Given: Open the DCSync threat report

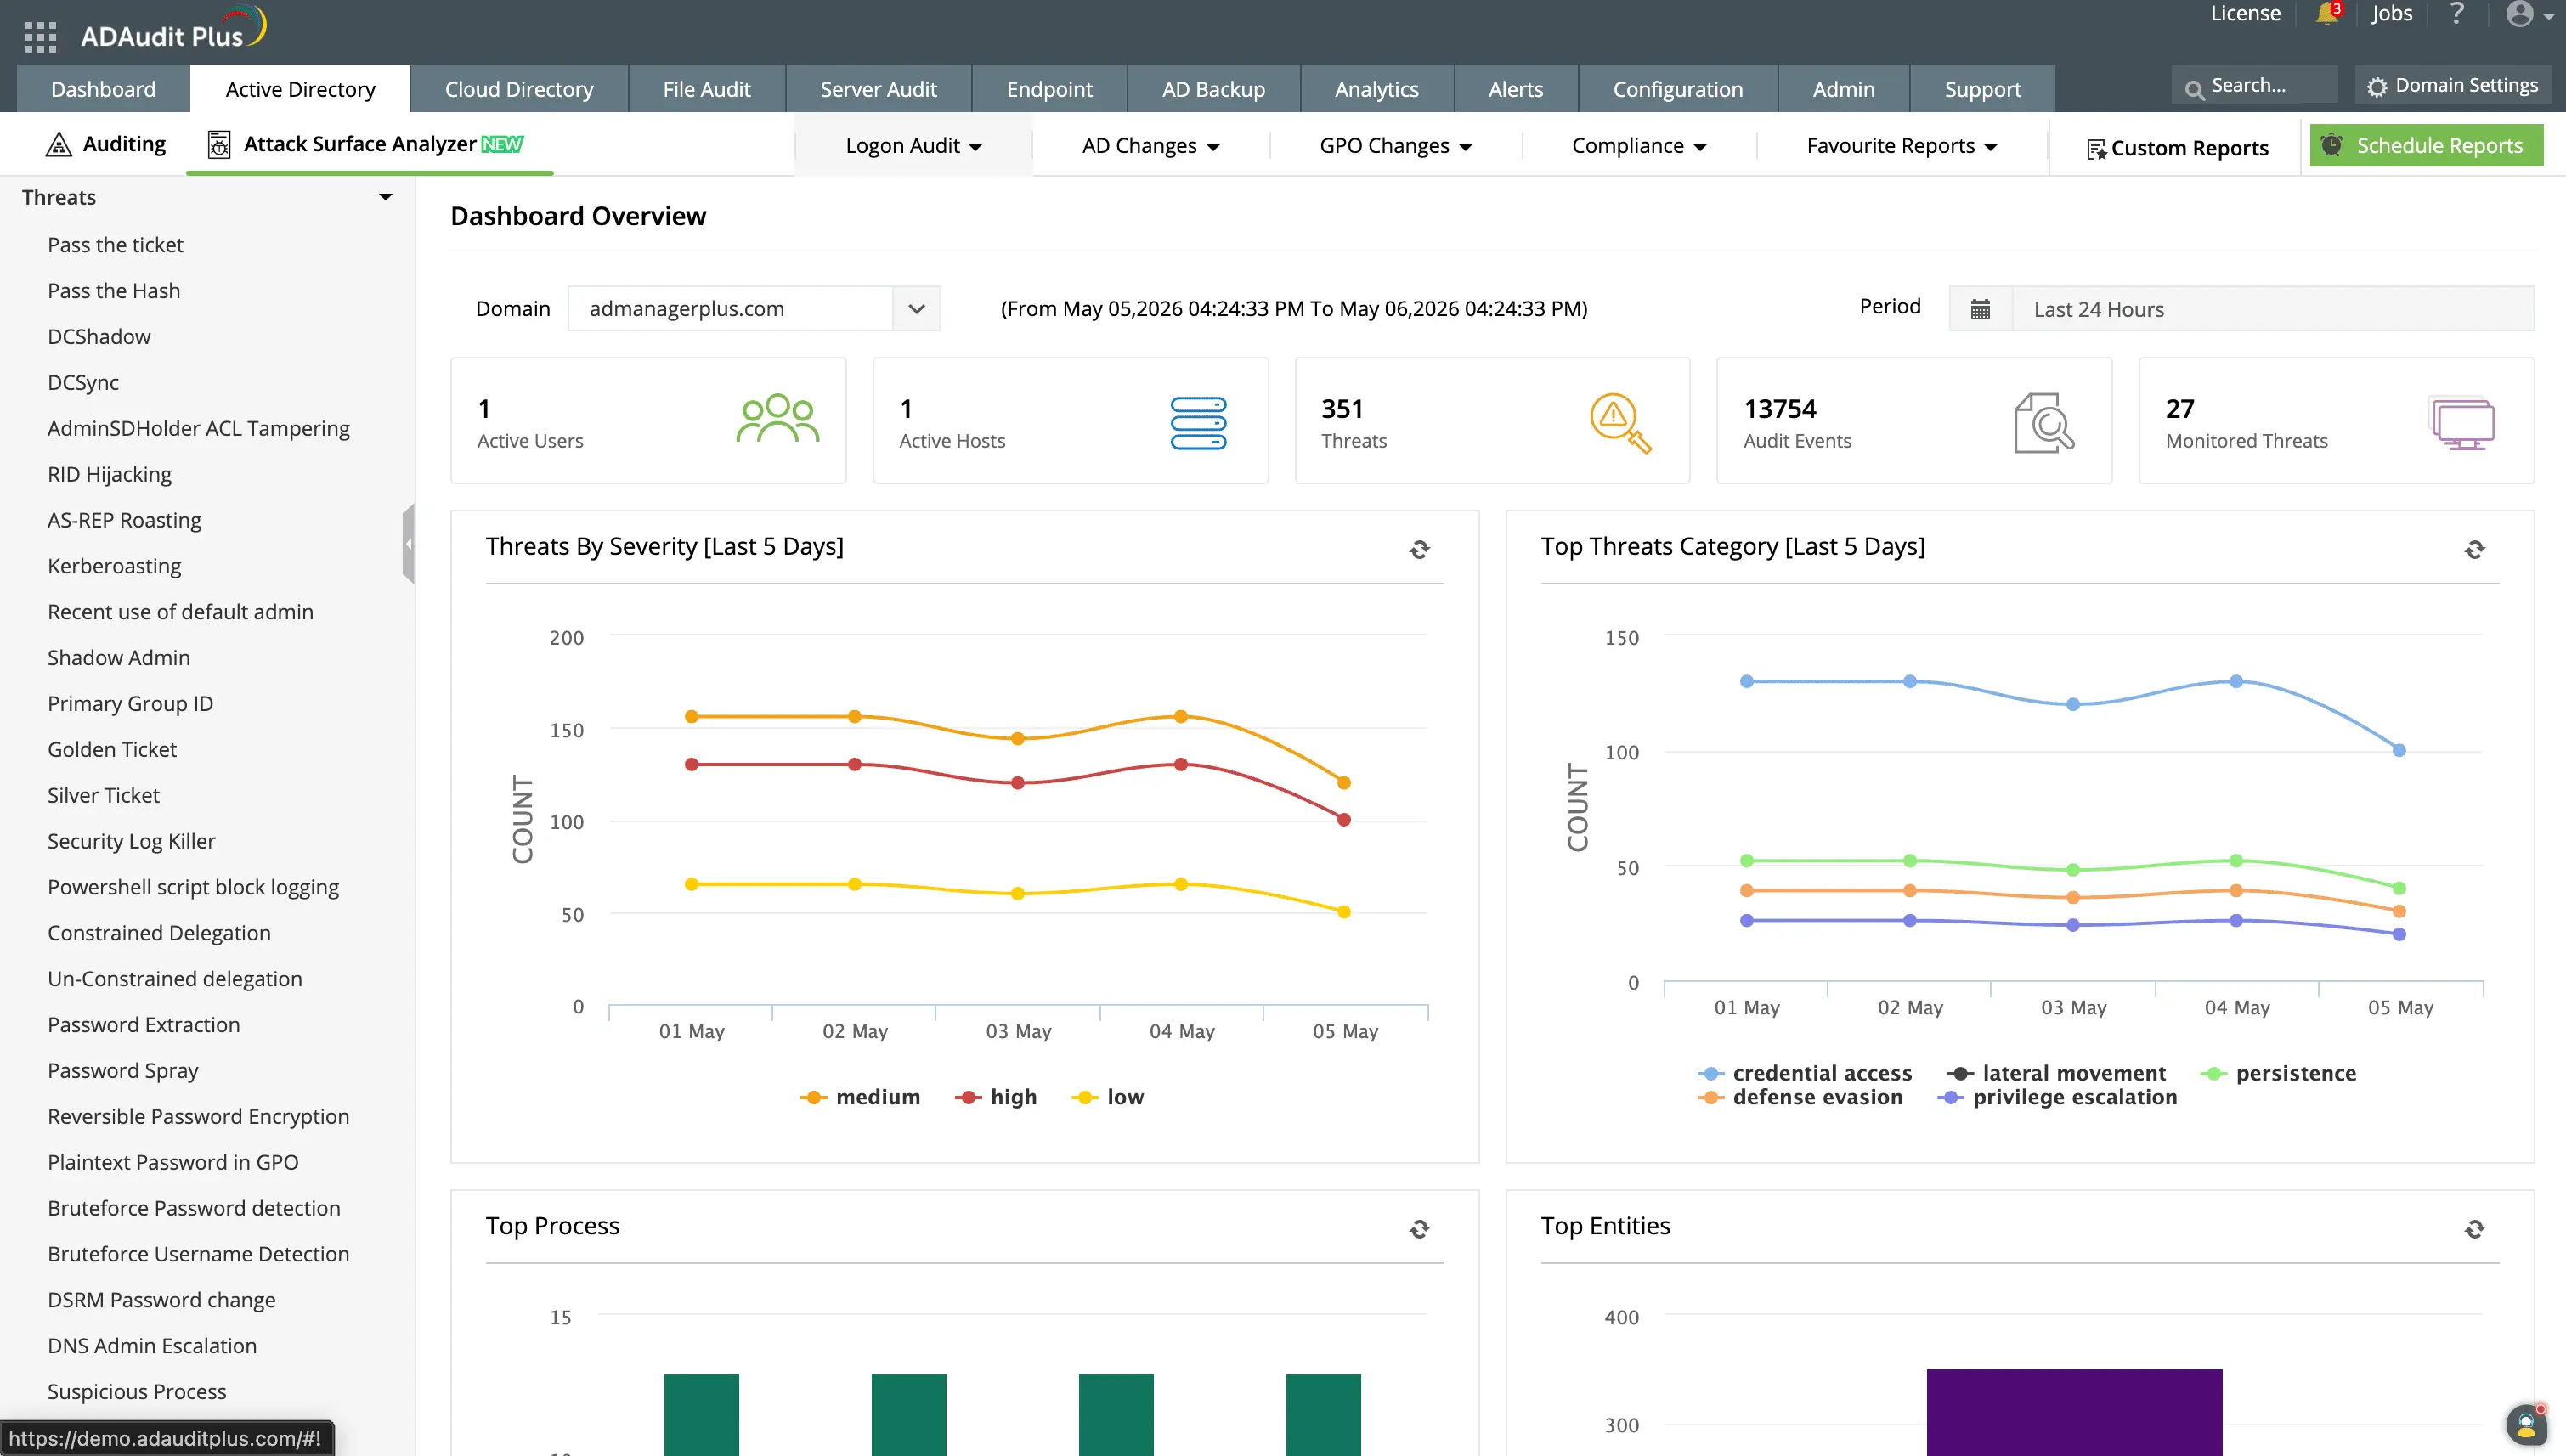Looking at the screenshot, I should 83,383.
